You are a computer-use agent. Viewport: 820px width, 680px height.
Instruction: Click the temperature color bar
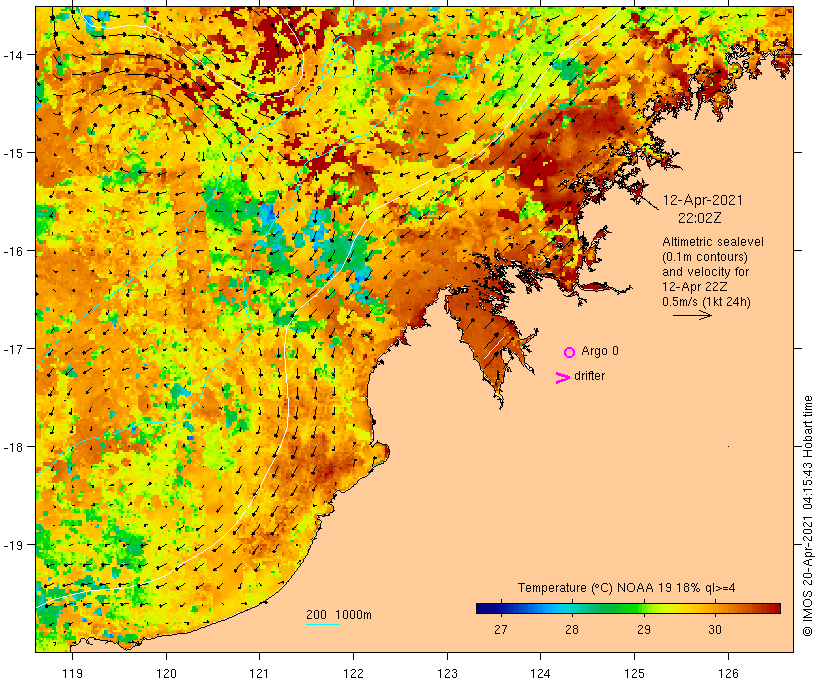click(628, 608)
